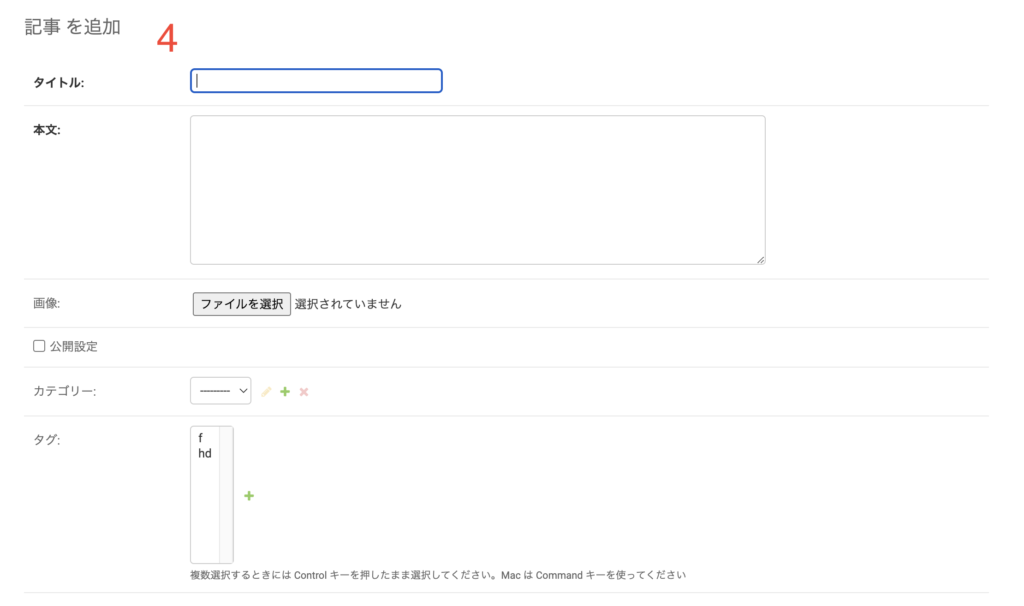The width and height of the screenshot is (1024, 606).
Task: Add a new tag with green plus icon
Action: (249, 496)
